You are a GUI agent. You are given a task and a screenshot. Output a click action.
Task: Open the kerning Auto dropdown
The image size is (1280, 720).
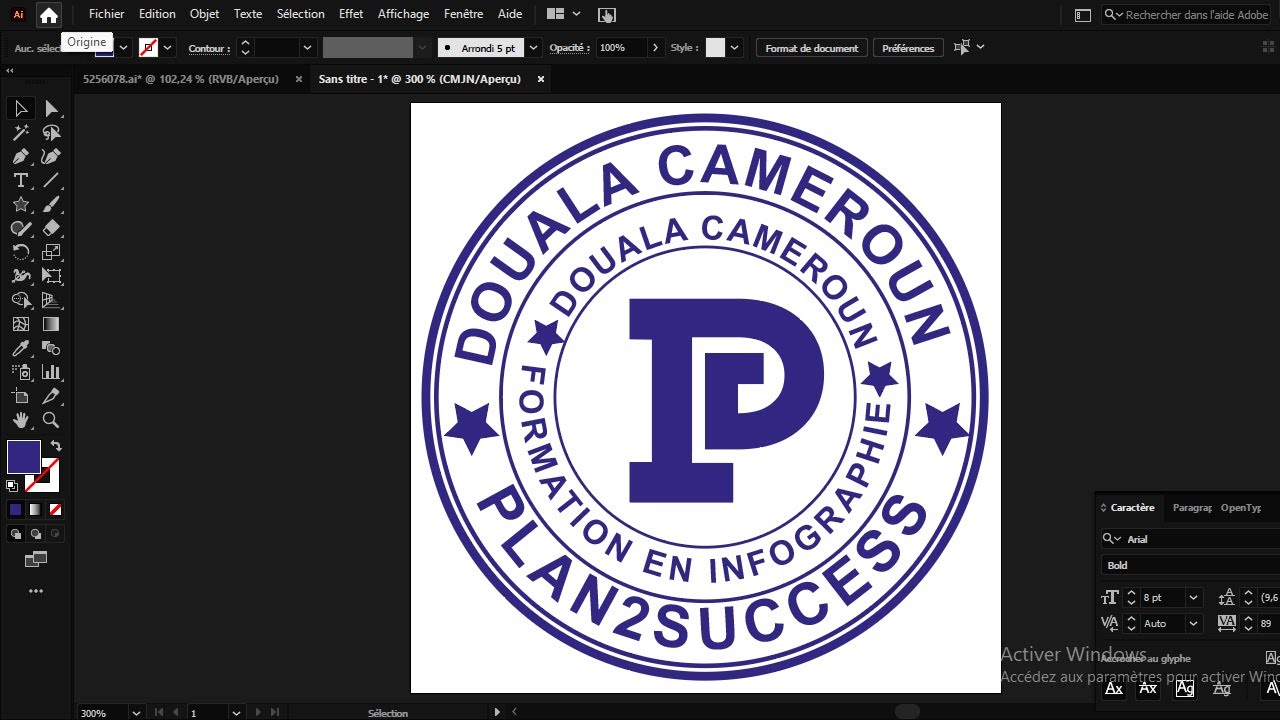coord(1193,623)
